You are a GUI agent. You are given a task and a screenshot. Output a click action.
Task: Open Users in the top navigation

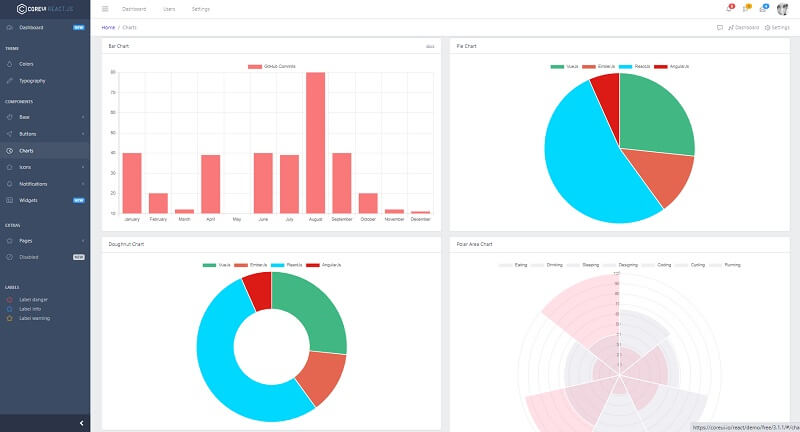point(169,9)
